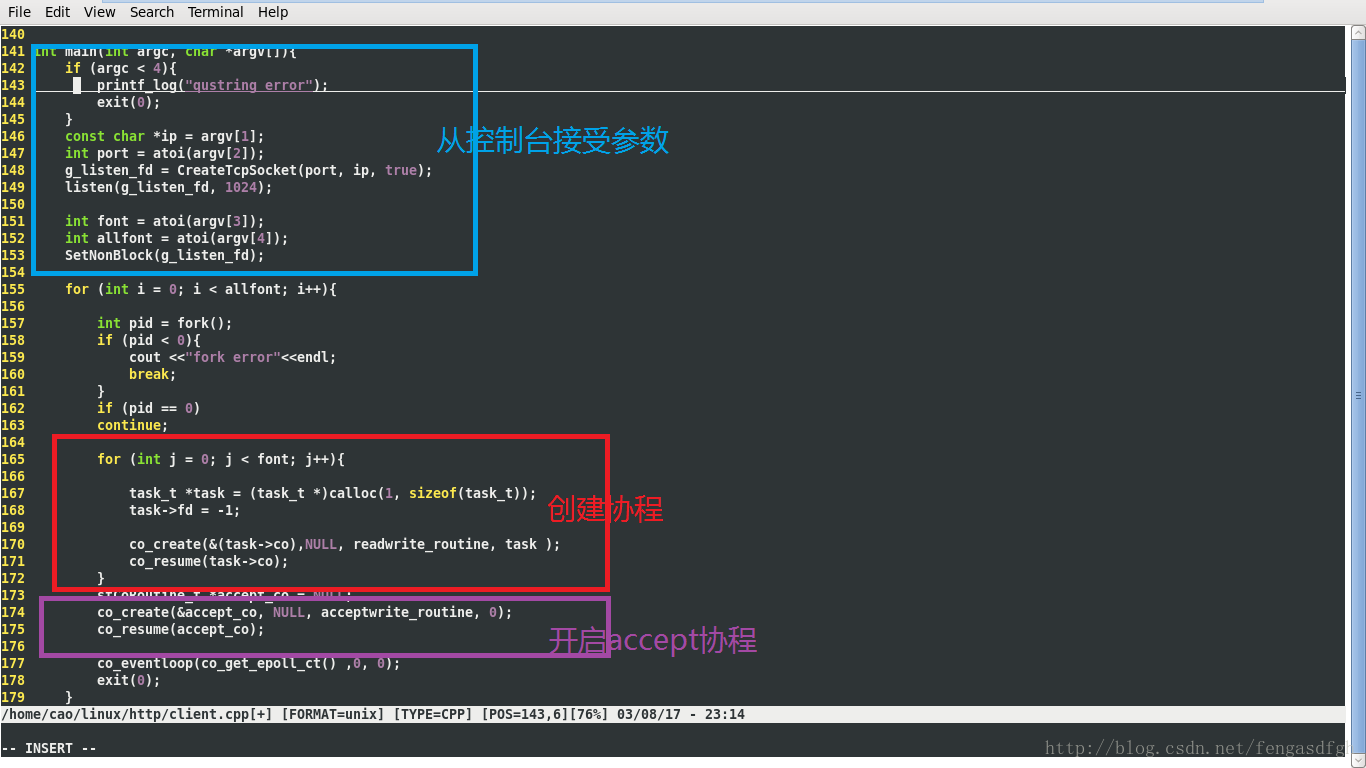The image size is (1366, 768).
Task: Click 'task->fd = -1;' line
Action: coord(185,510)
